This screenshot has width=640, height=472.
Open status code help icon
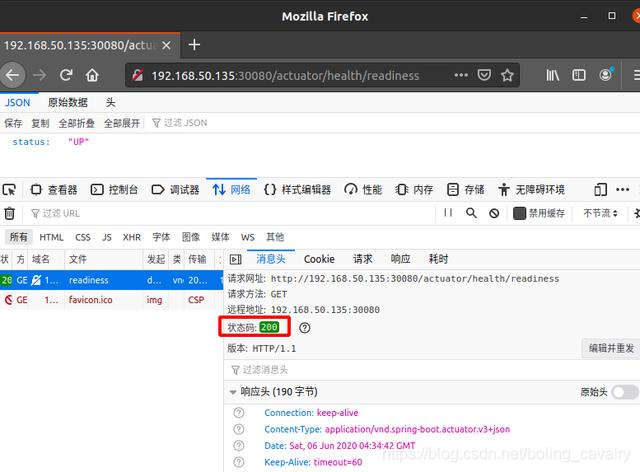[x=304, y=328]
